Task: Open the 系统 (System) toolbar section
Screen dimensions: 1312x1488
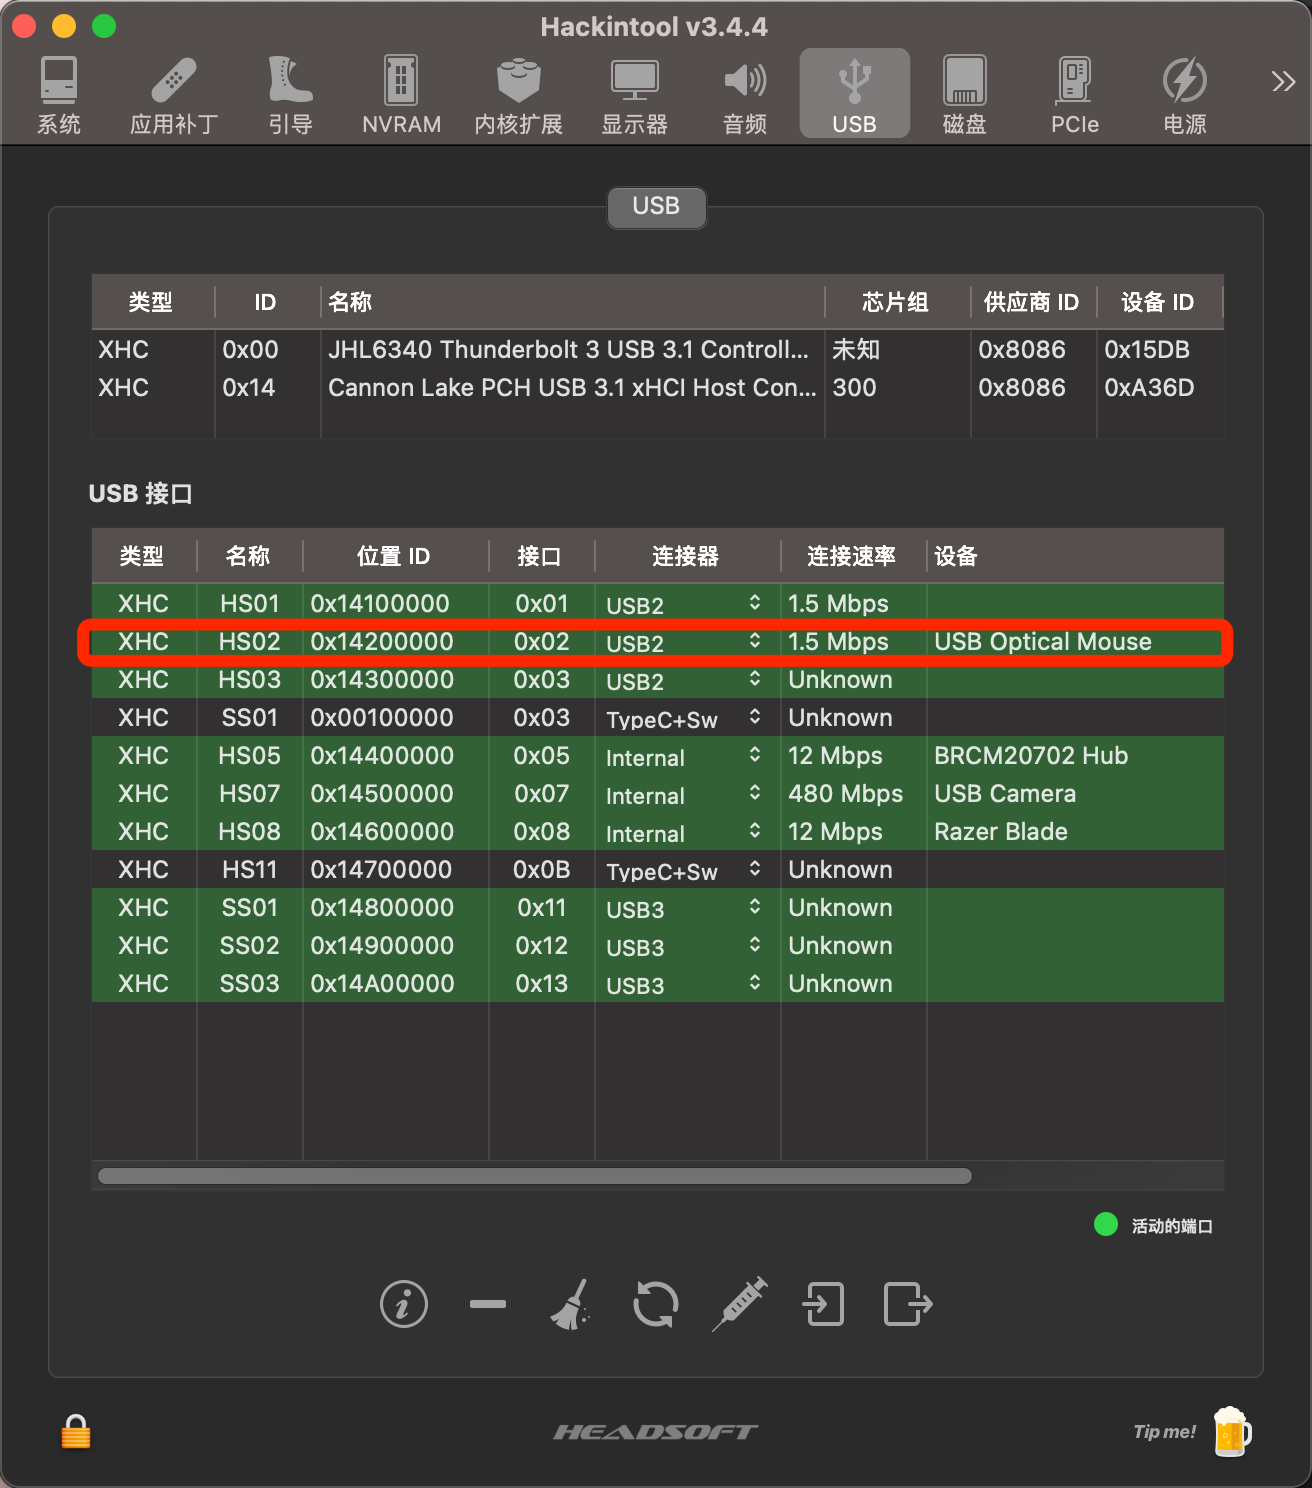Action: coord(59,95)
